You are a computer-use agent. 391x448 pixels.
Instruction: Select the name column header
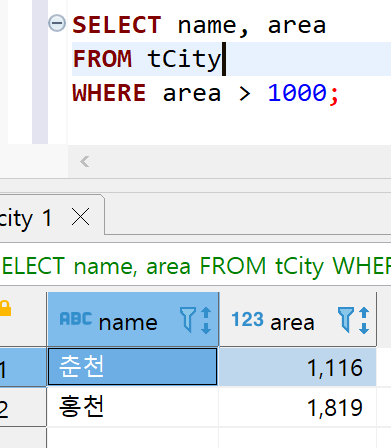point(133,320)
